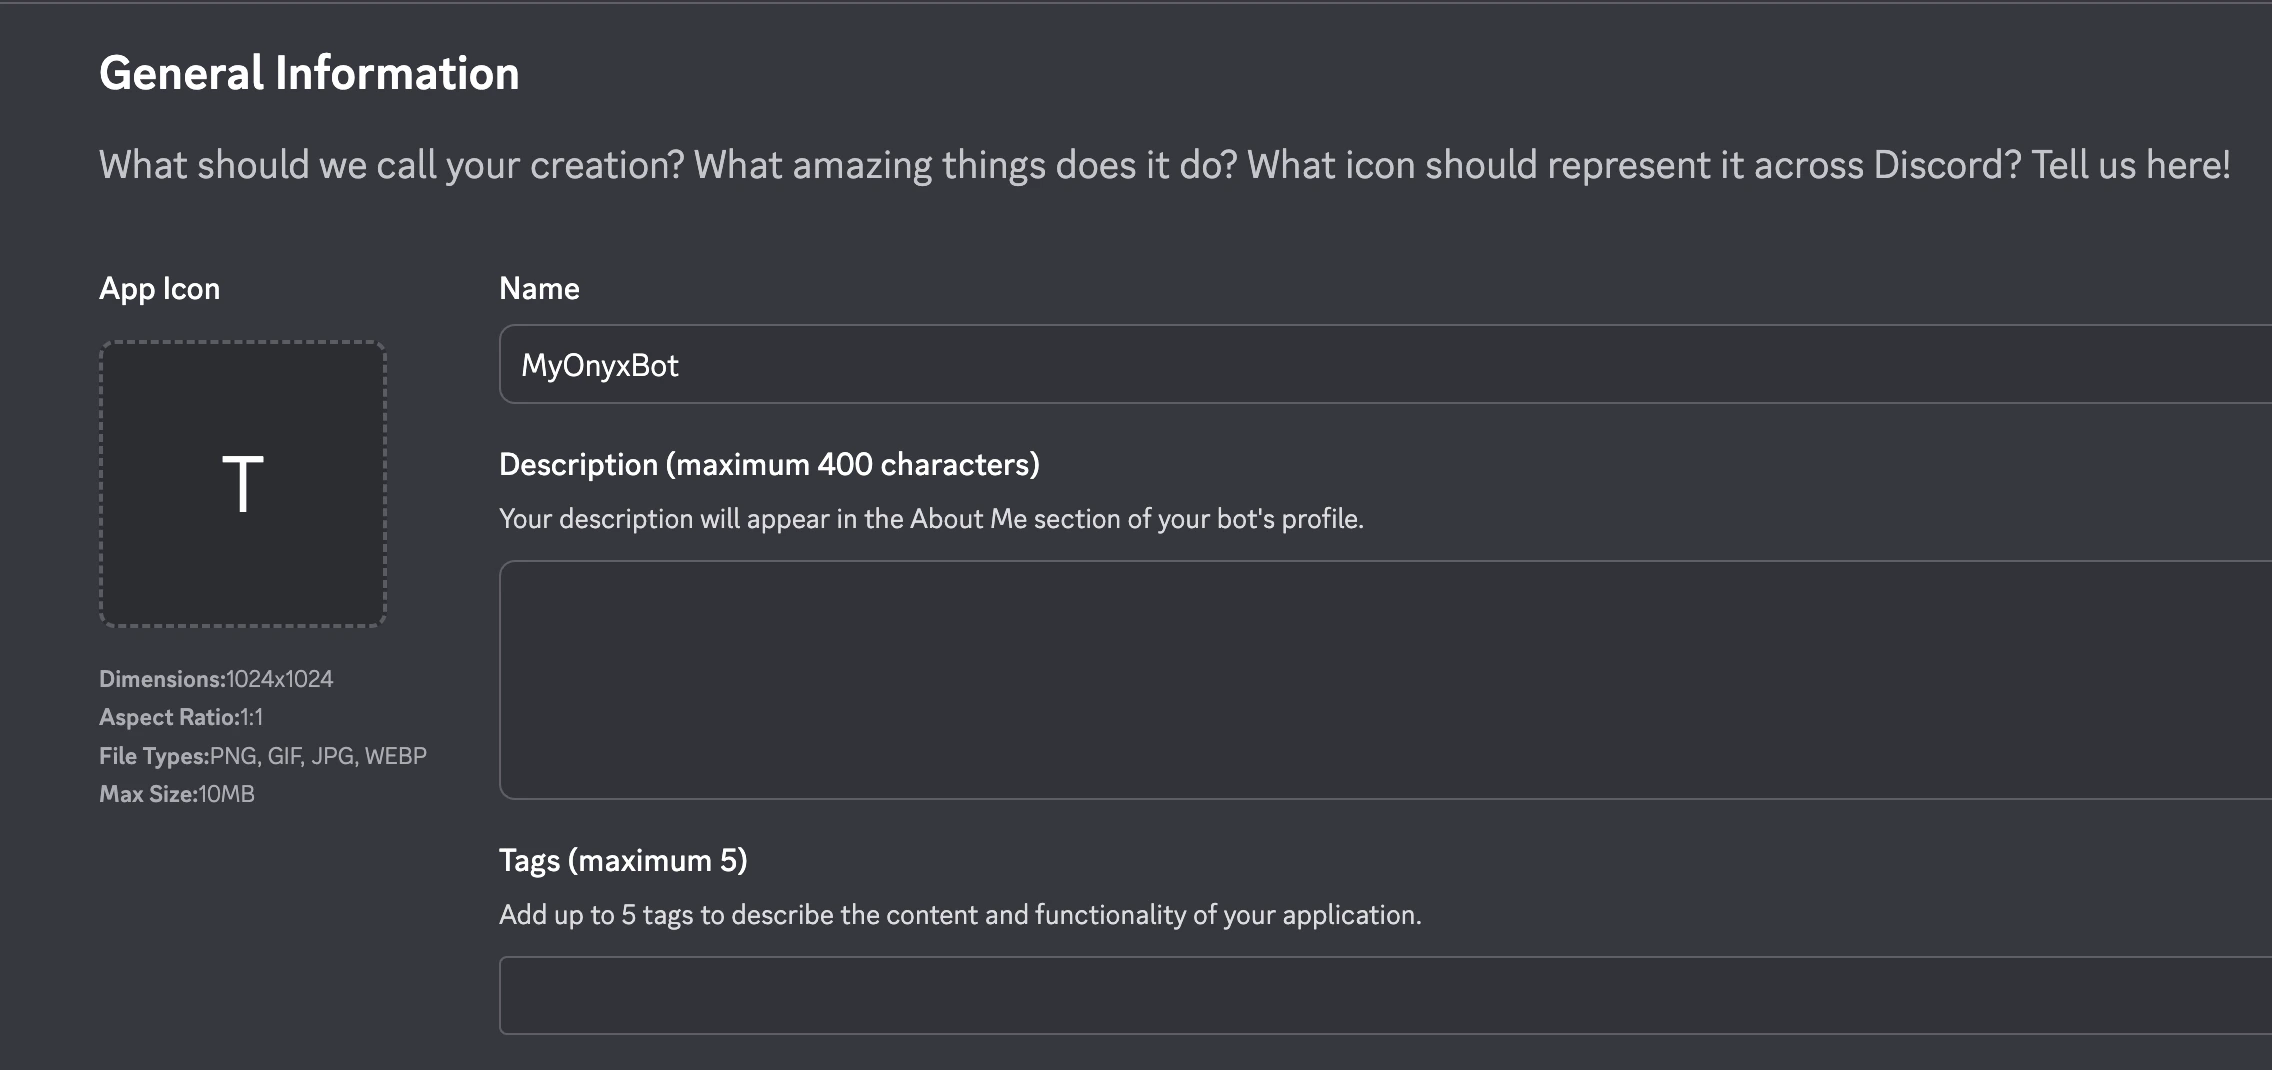2272x1070 pixels.
Task: Click the Dimensions 1024x1024 requirement text
Action: pyautogui.click(x=217, y=679)
